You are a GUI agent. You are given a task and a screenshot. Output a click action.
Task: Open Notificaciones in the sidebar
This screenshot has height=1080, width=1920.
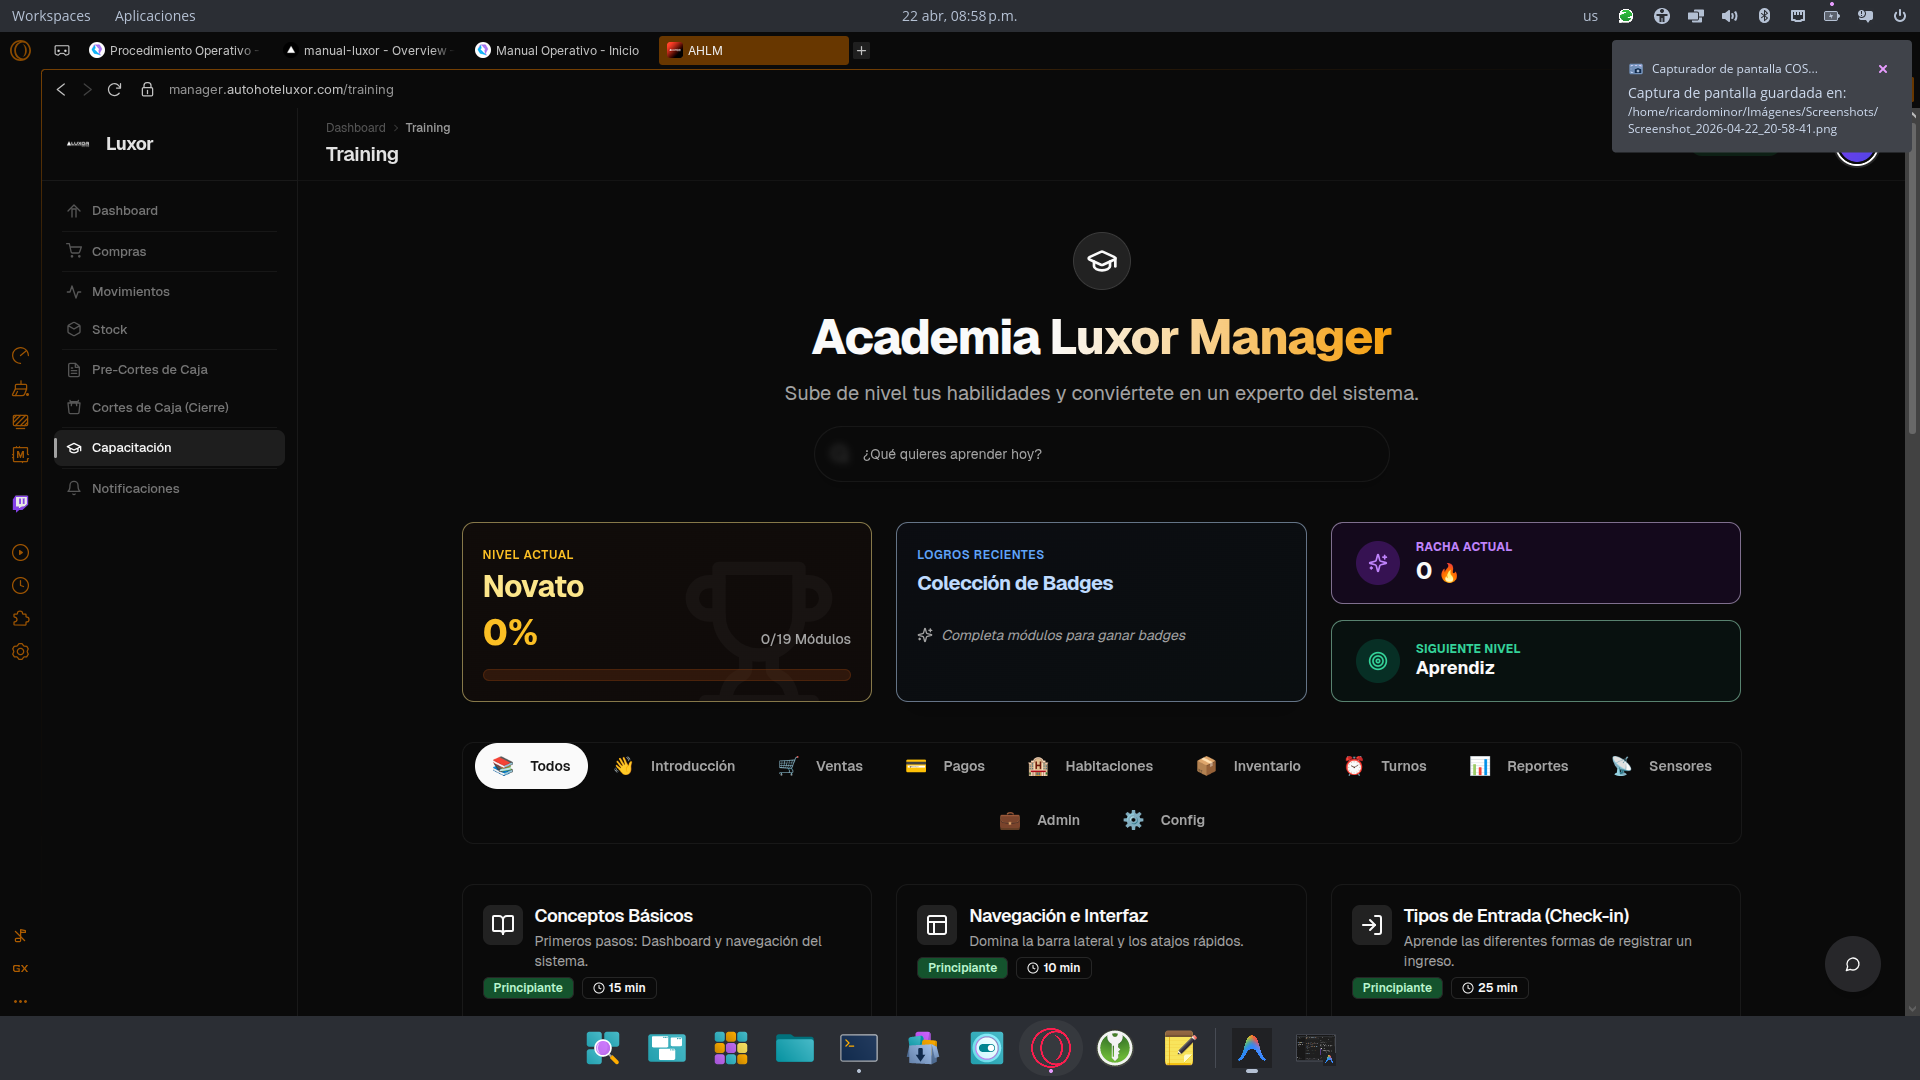(170, 489)
